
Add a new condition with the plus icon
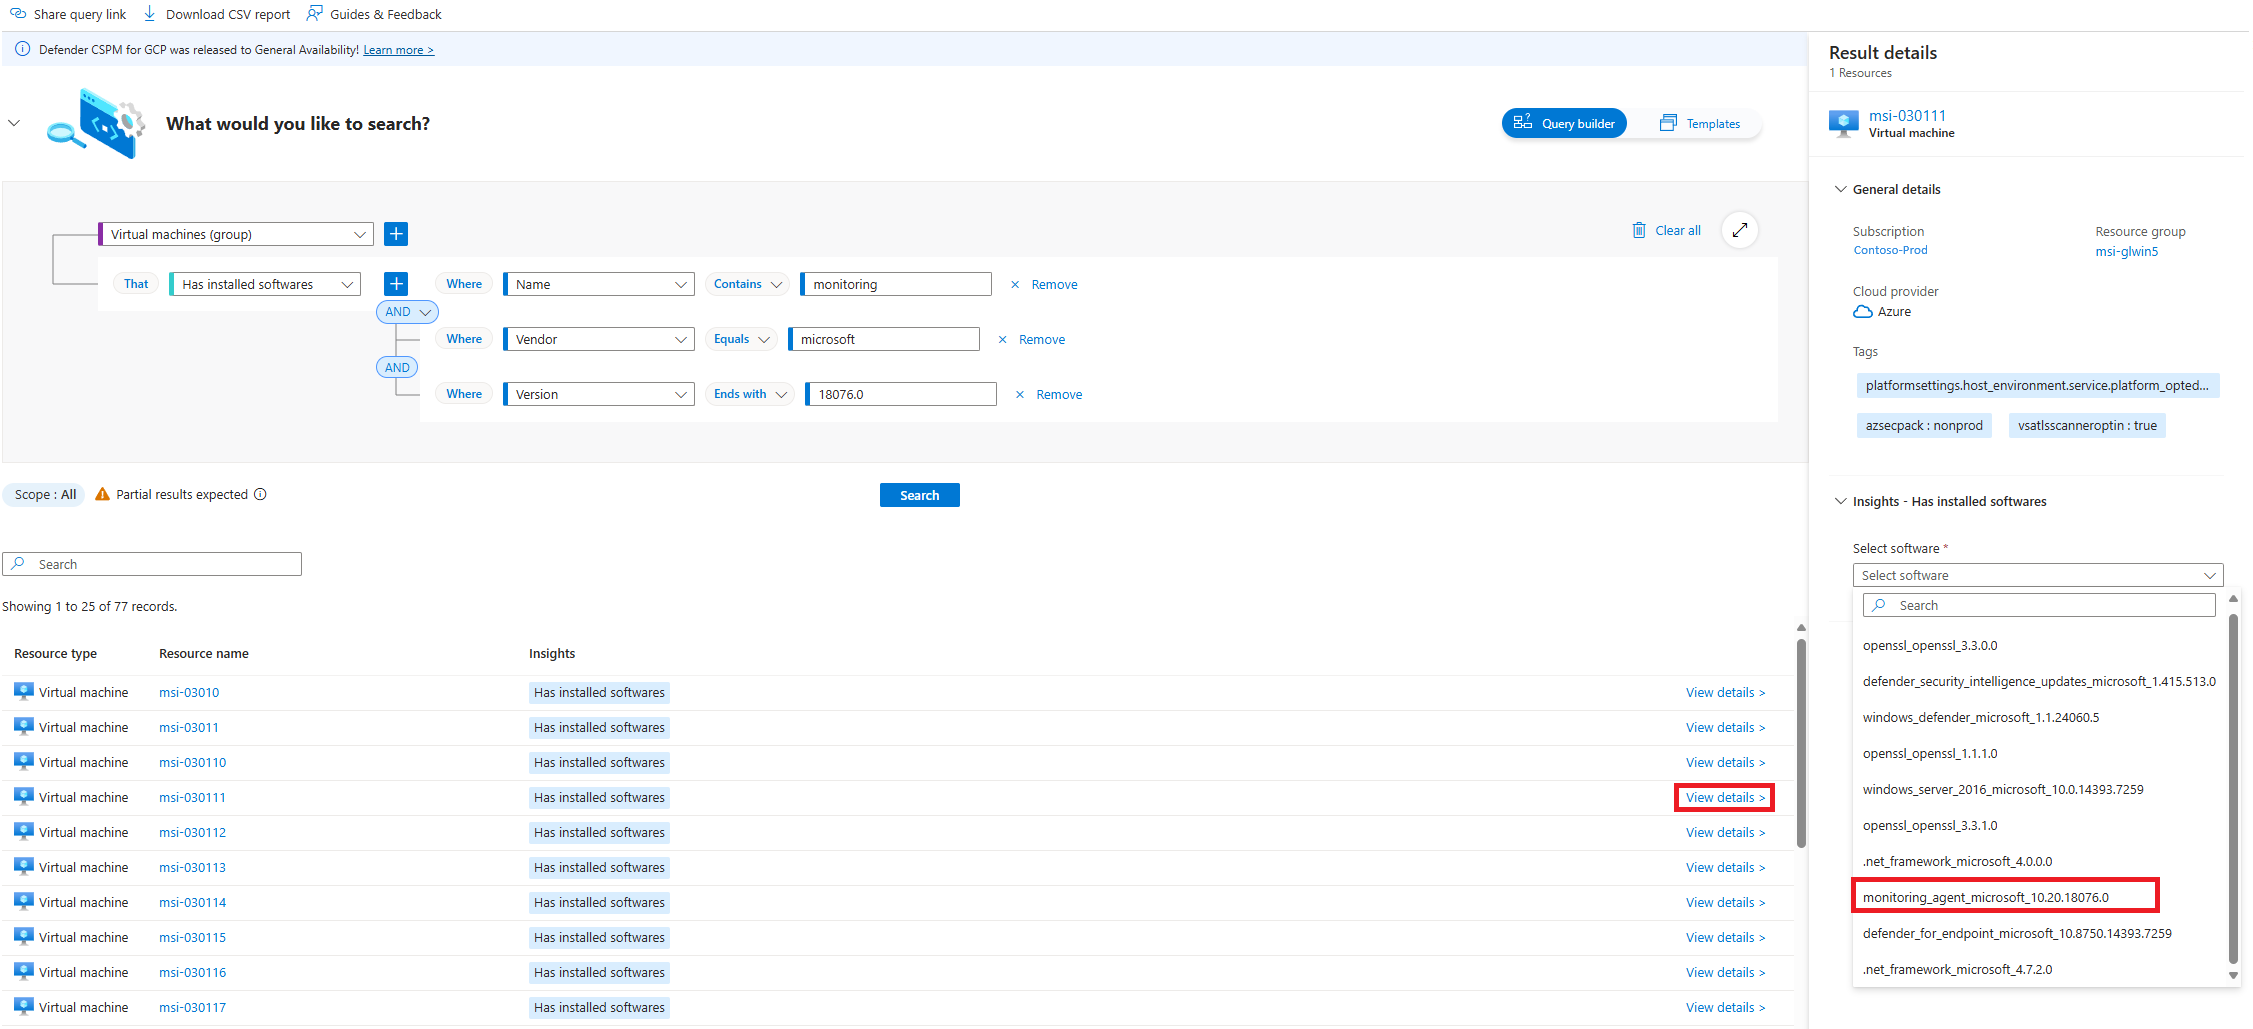click(396, 283)
